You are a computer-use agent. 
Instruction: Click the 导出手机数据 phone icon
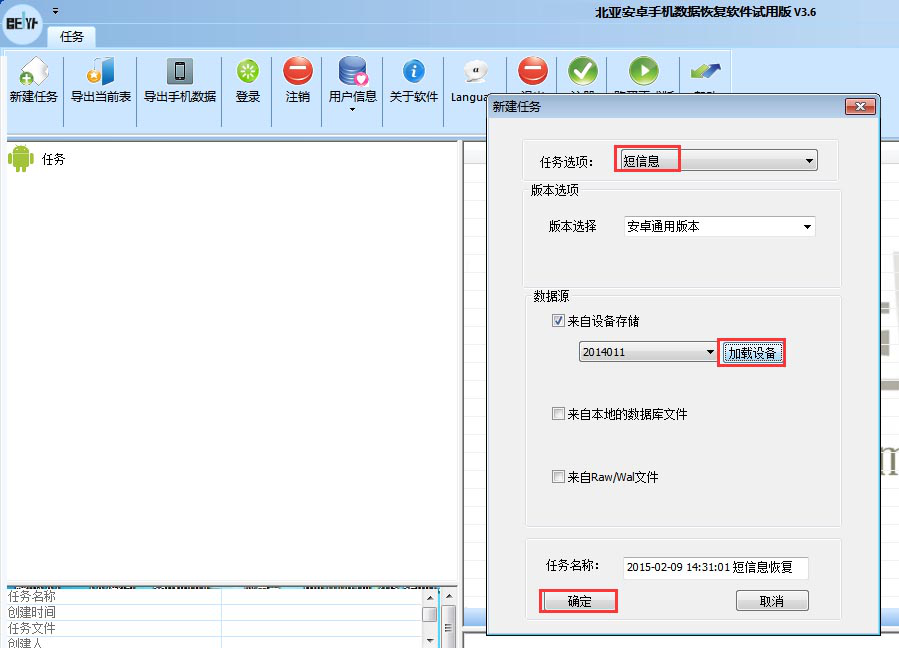tap(179, 71)
